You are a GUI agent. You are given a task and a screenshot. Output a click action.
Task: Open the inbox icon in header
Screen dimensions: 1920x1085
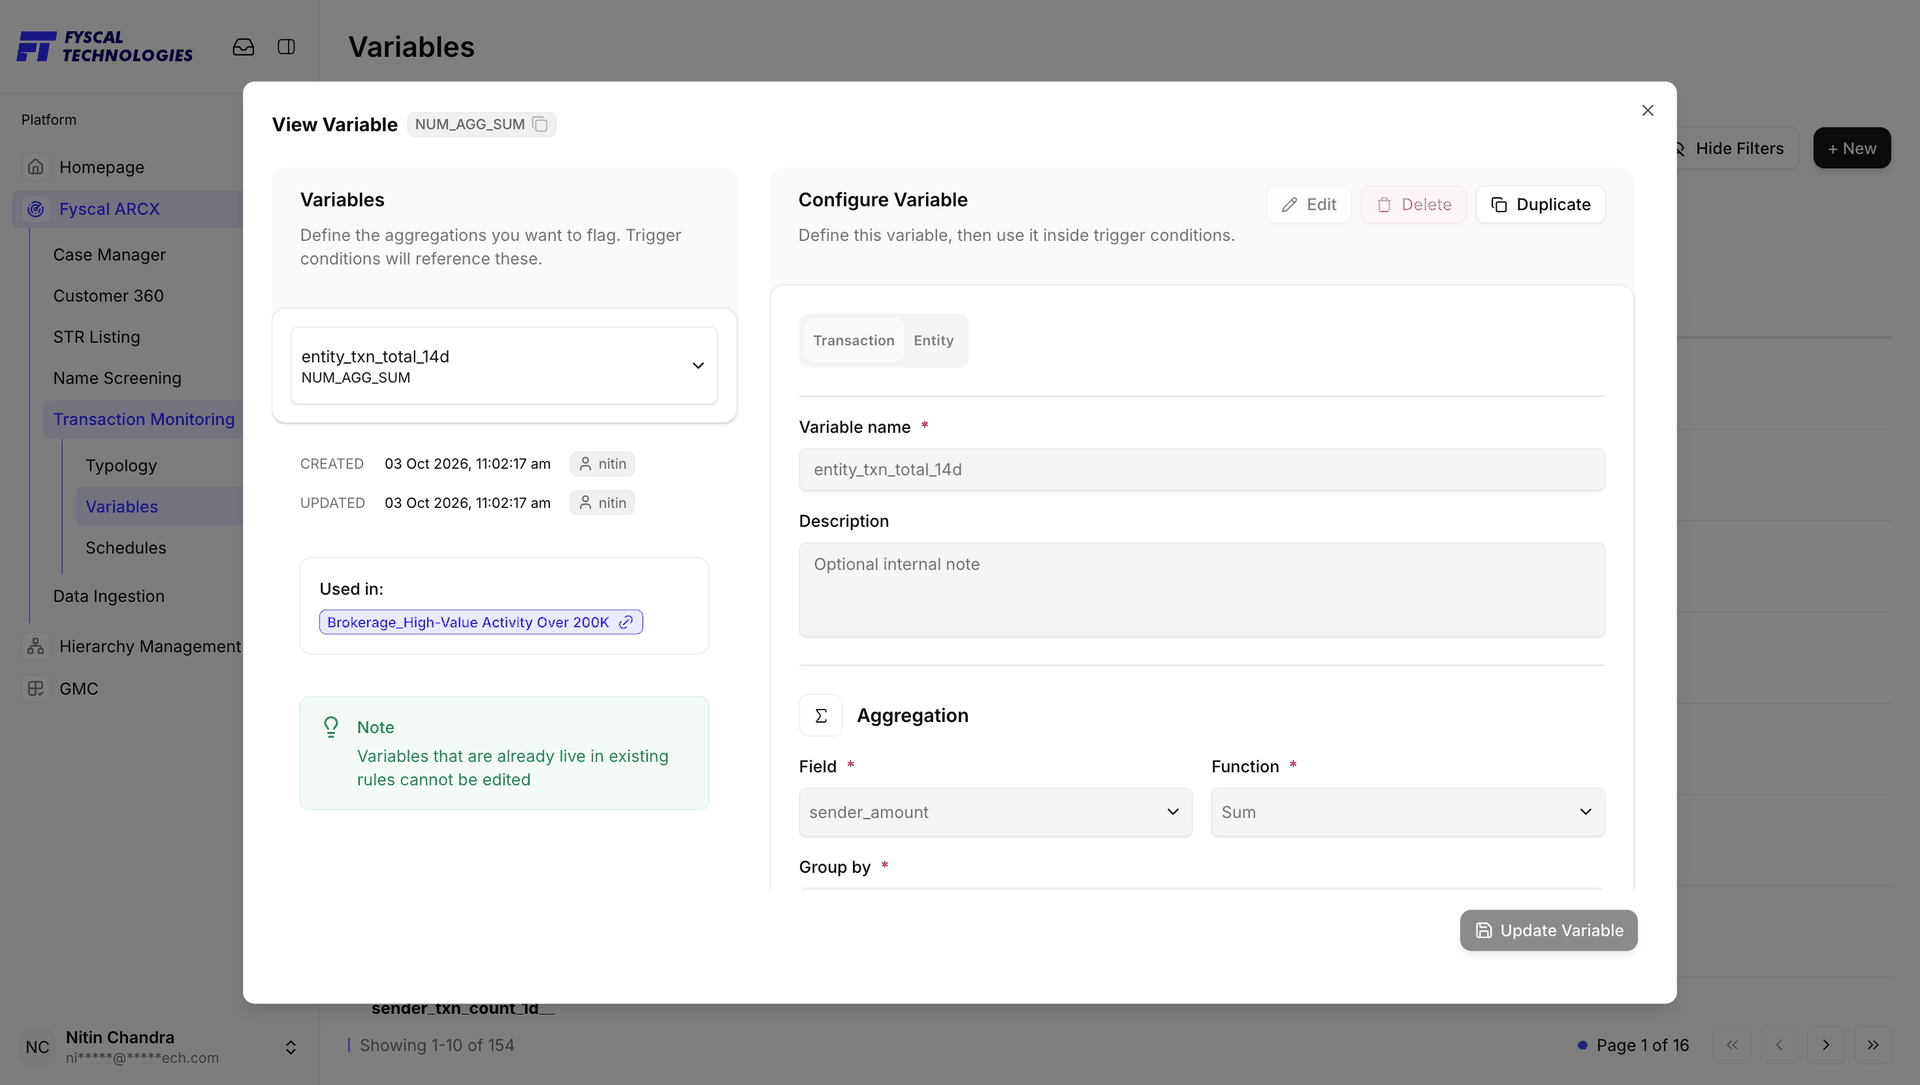243,47
